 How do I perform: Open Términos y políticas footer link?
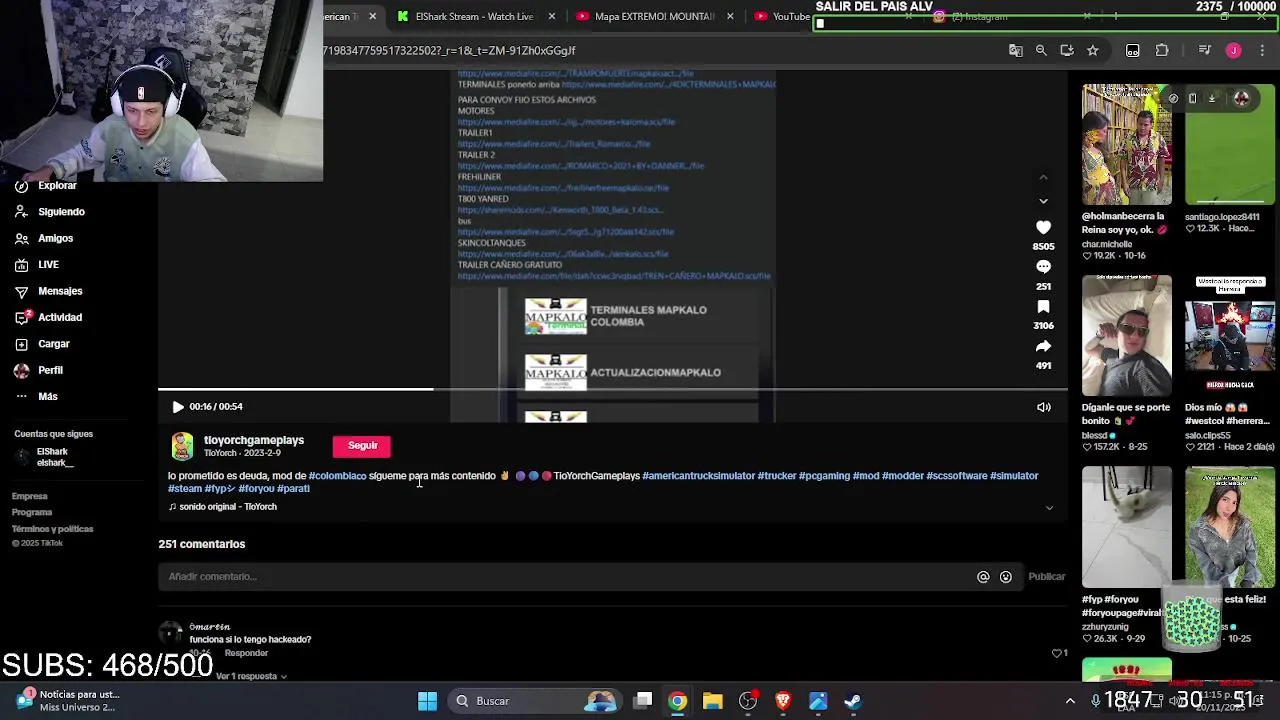coord(52,529)
